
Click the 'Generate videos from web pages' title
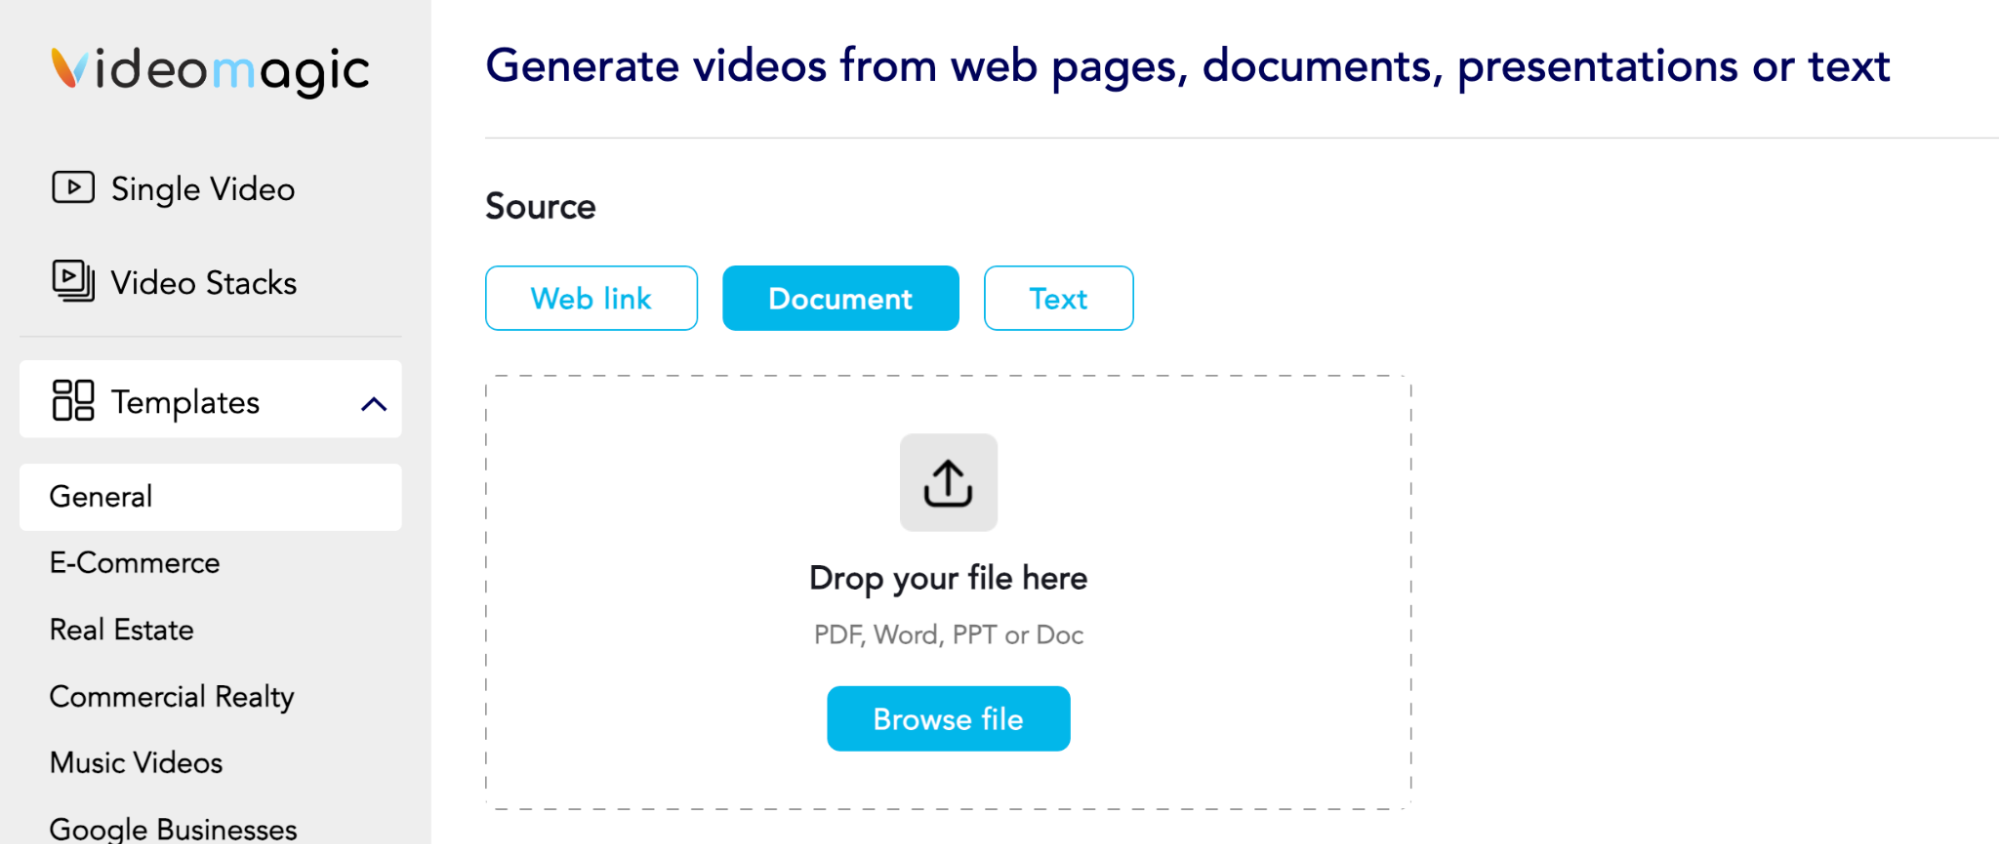pos(1187,67)
